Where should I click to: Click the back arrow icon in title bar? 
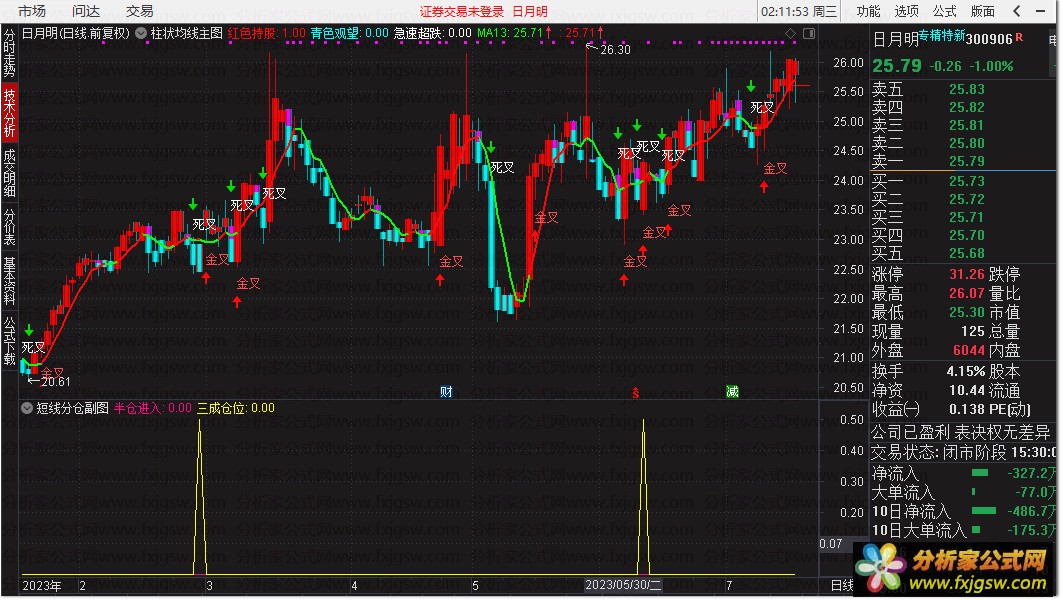(1016, 11)
